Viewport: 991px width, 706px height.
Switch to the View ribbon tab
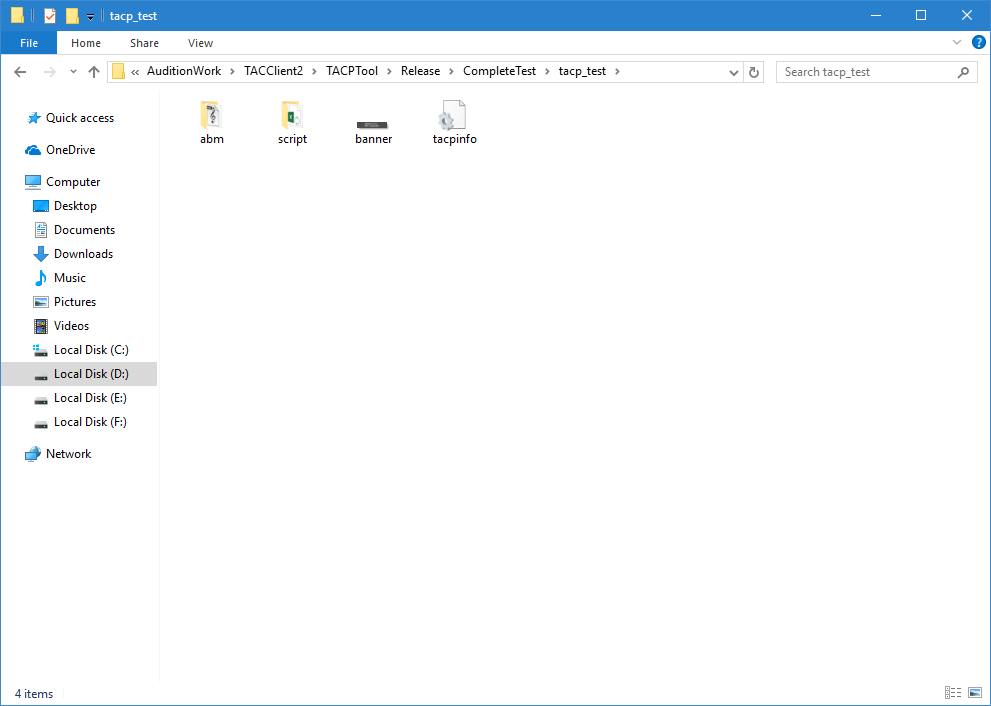tap(200, 43)
